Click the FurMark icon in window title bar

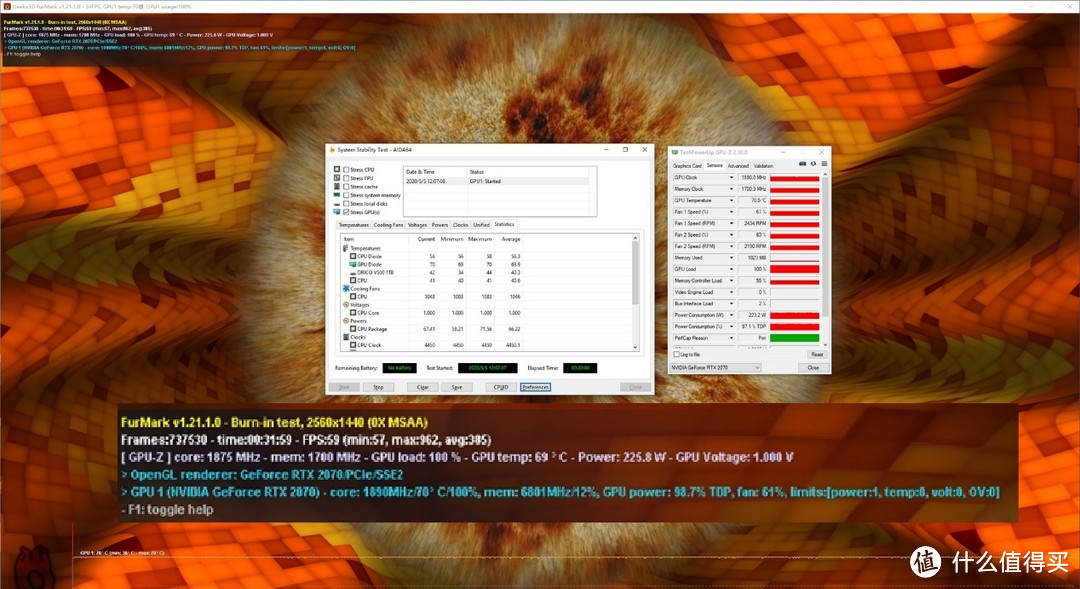pos(6,6)
